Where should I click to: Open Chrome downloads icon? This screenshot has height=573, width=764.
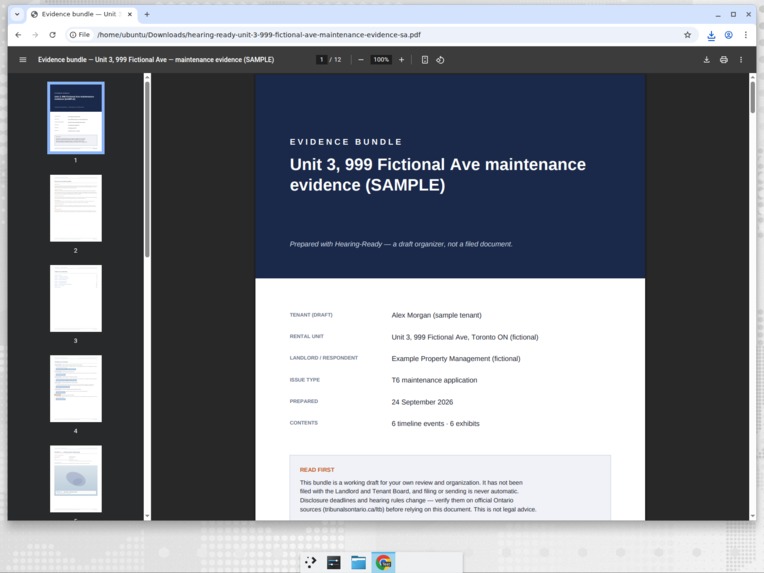711,35
